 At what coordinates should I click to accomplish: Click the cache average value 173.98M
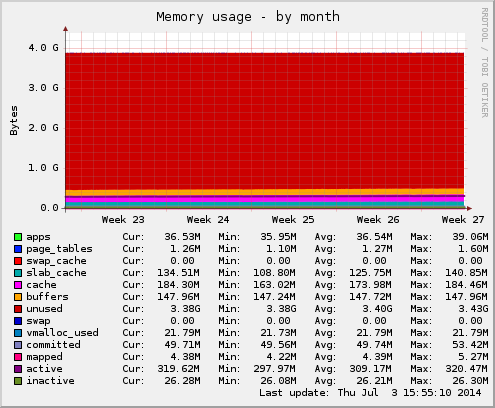click(x=371, y=285)
